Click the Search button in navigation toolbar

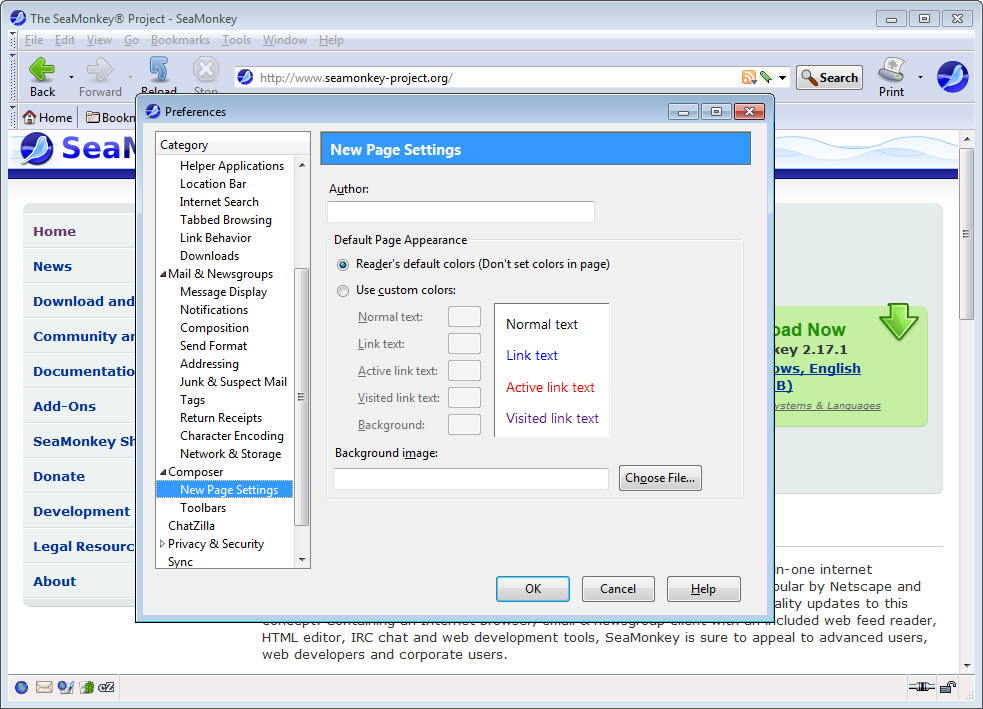(829, 78)
